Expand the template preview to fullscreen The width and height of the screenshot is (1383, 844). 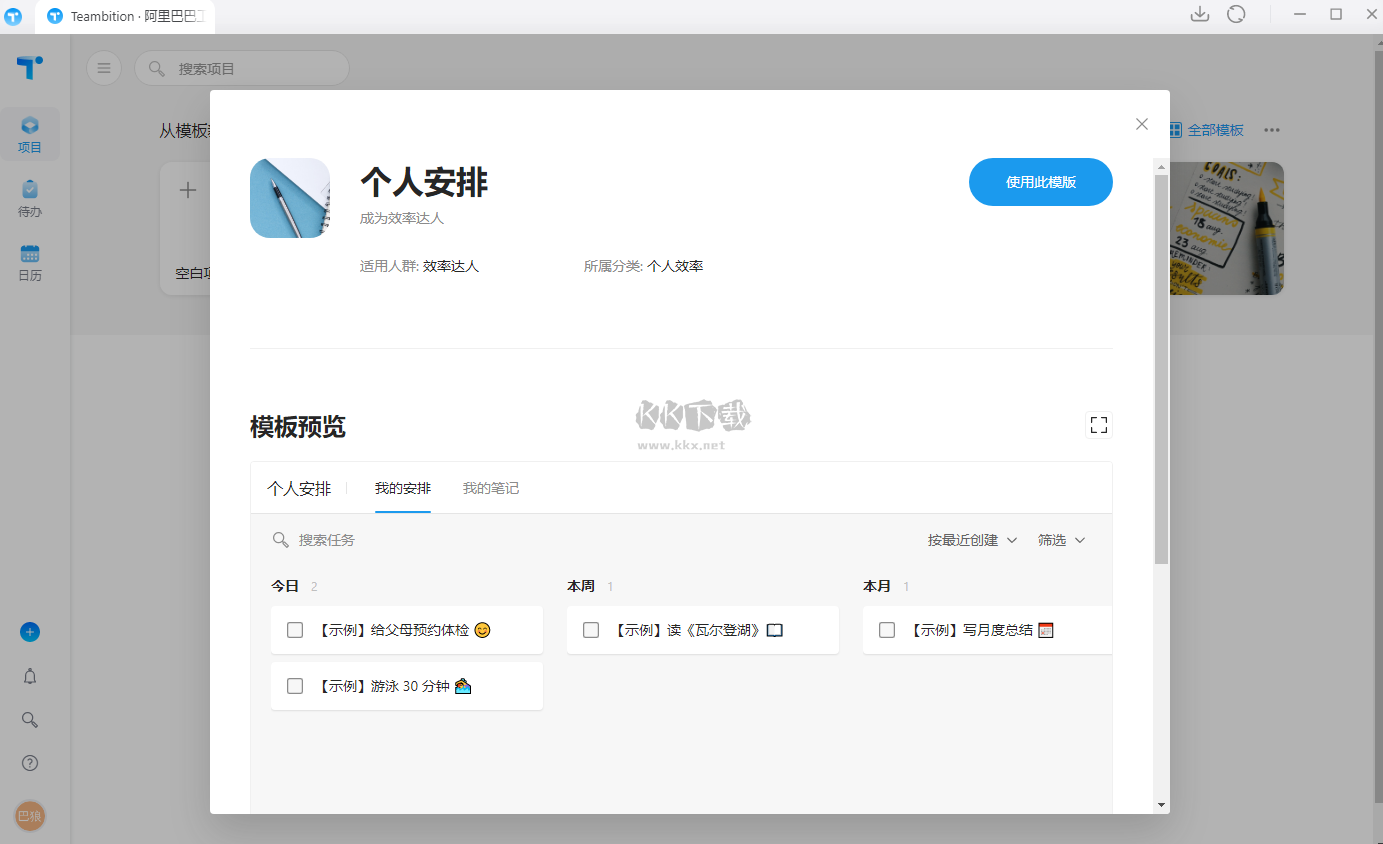click(x=1099, y=425)
